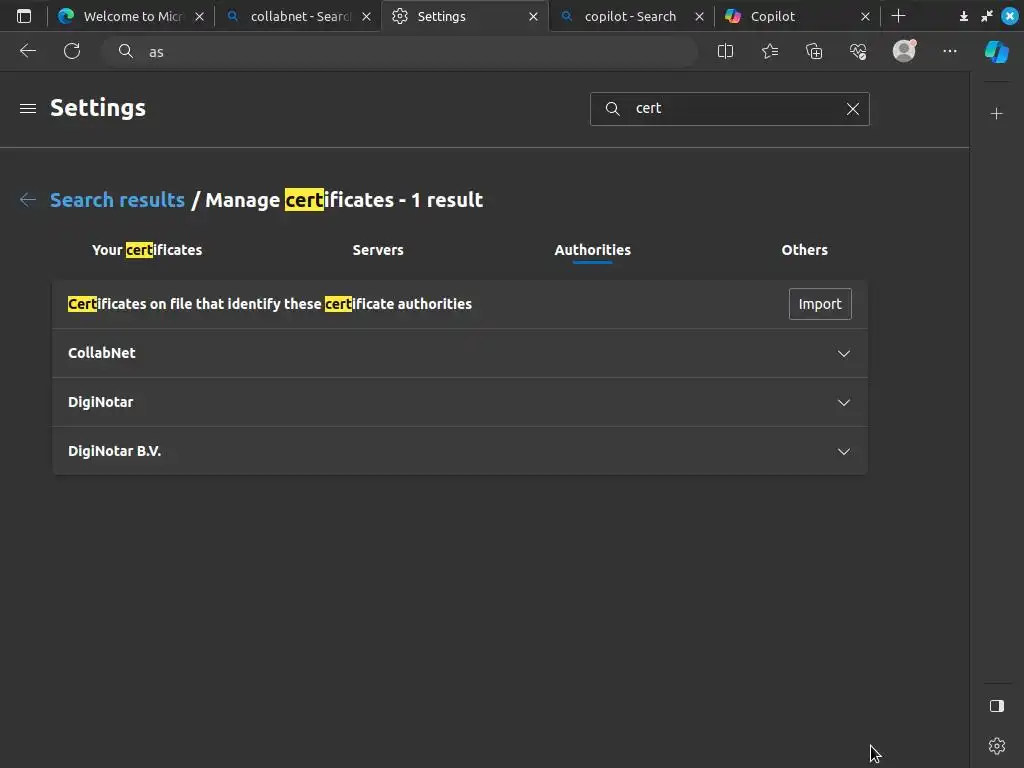Open the Favorites star icon

coord(770,51)
